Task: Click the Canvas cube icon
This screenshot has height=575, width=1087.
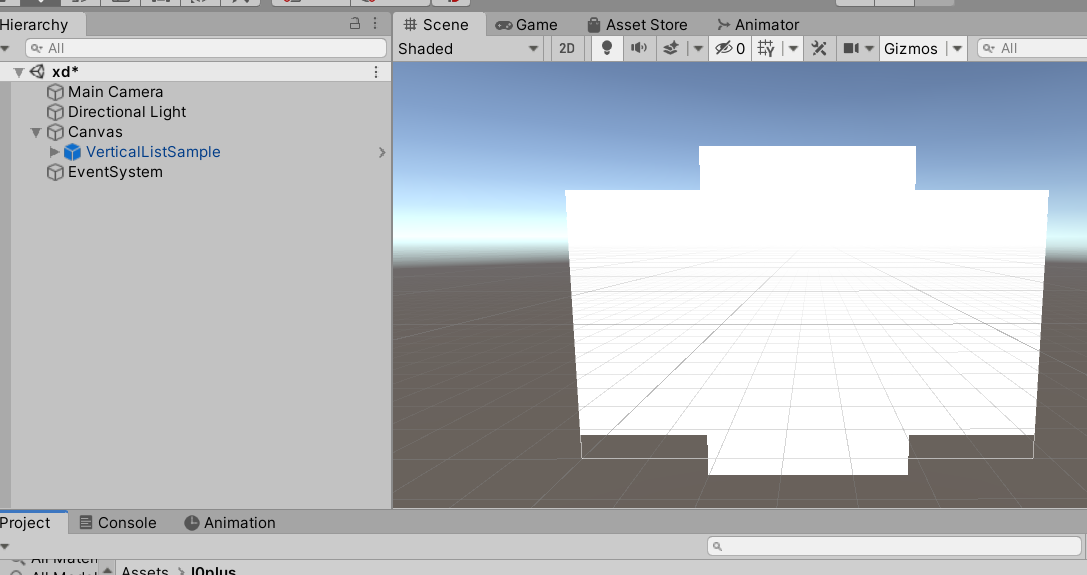Action: 55,132
